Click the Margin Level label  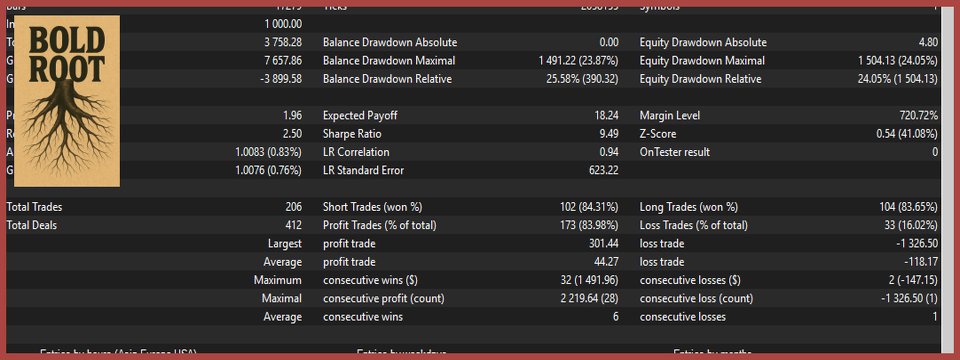(670, 116)
